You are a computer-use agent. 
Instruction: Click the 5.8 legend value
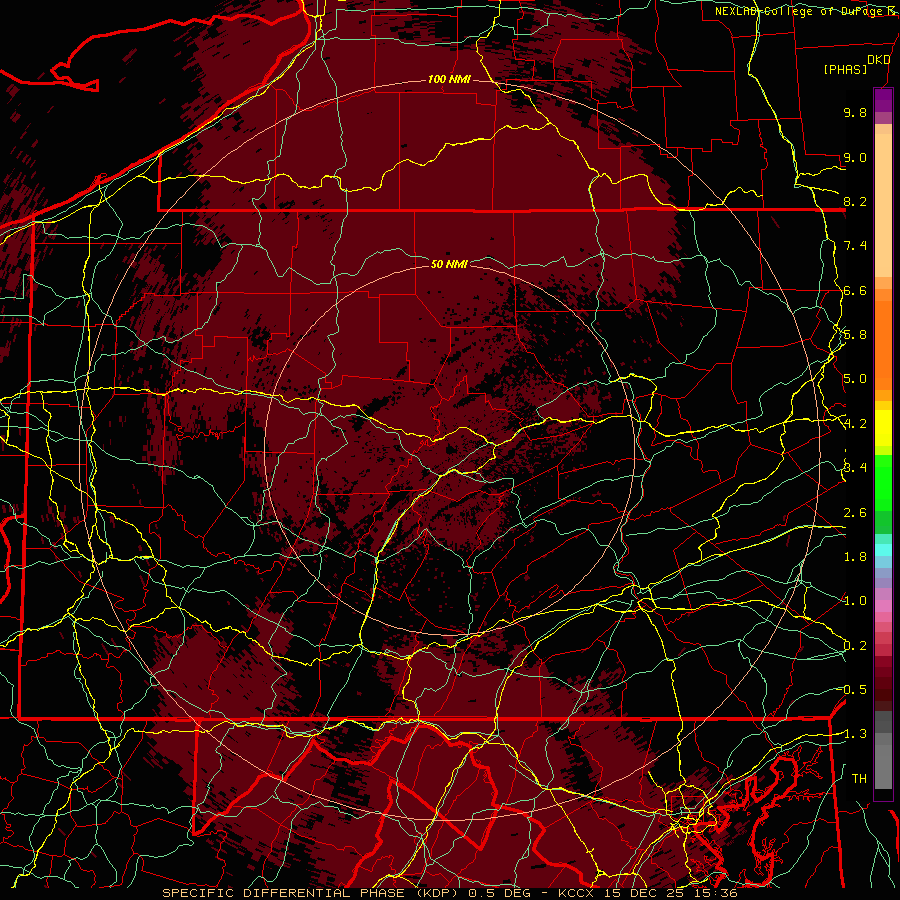(855, 335)
